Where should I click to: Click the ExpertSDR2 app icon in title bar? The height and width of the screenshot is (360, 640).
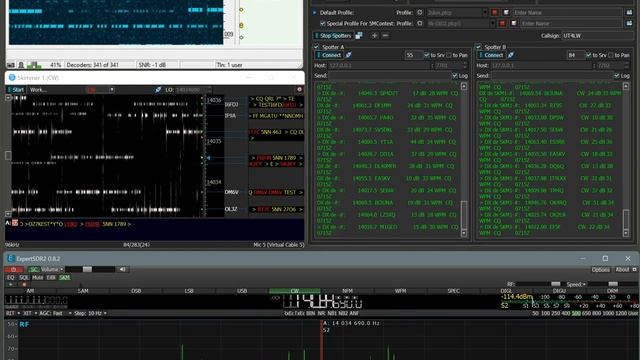11,258
